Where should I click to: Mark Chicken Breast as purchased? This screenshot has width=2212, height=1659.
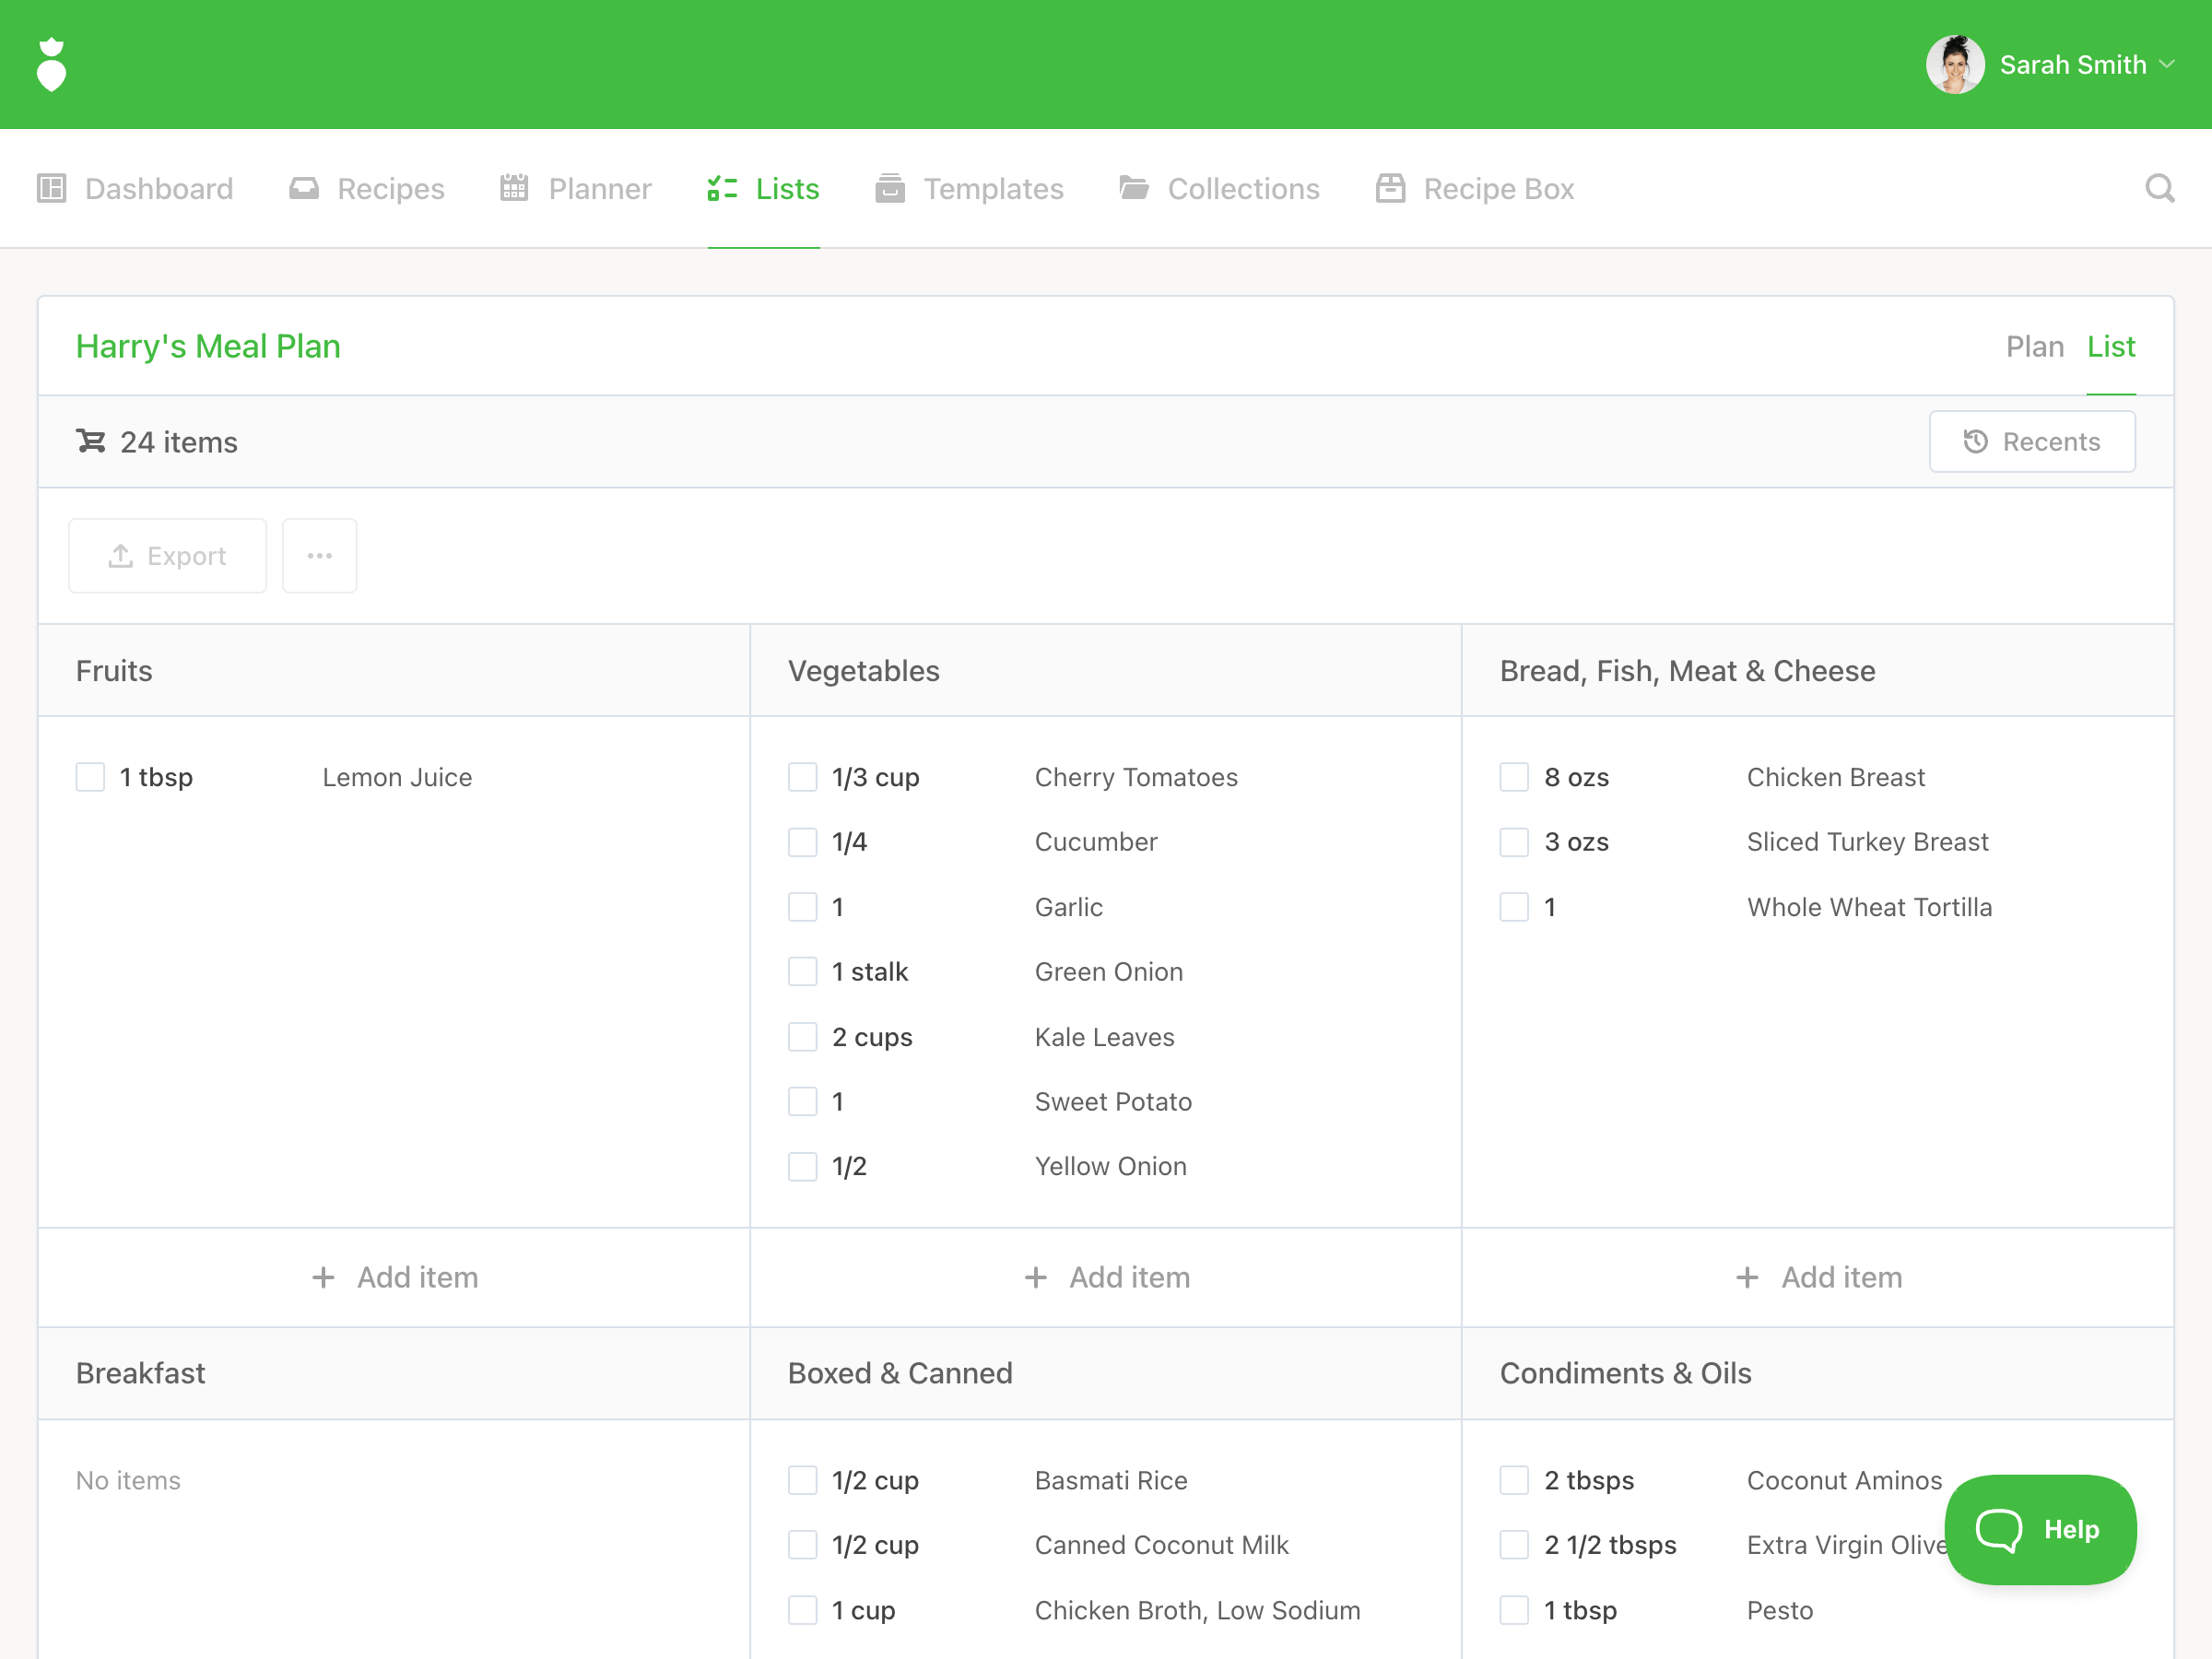[x=1513, y=777]
